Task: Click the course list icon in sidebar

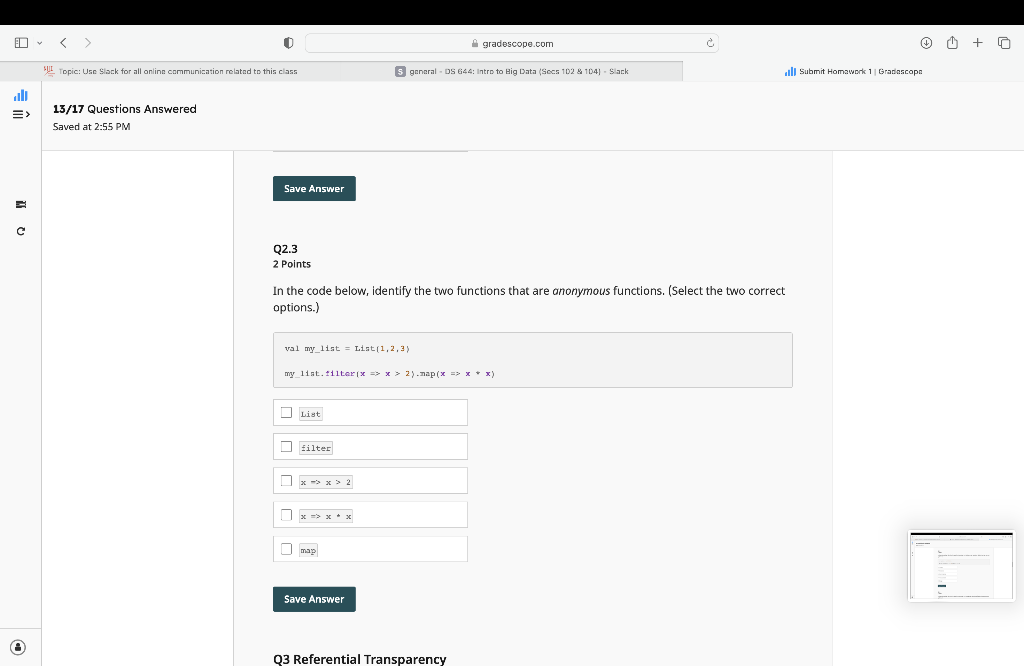Action: (x=21, y=204)
